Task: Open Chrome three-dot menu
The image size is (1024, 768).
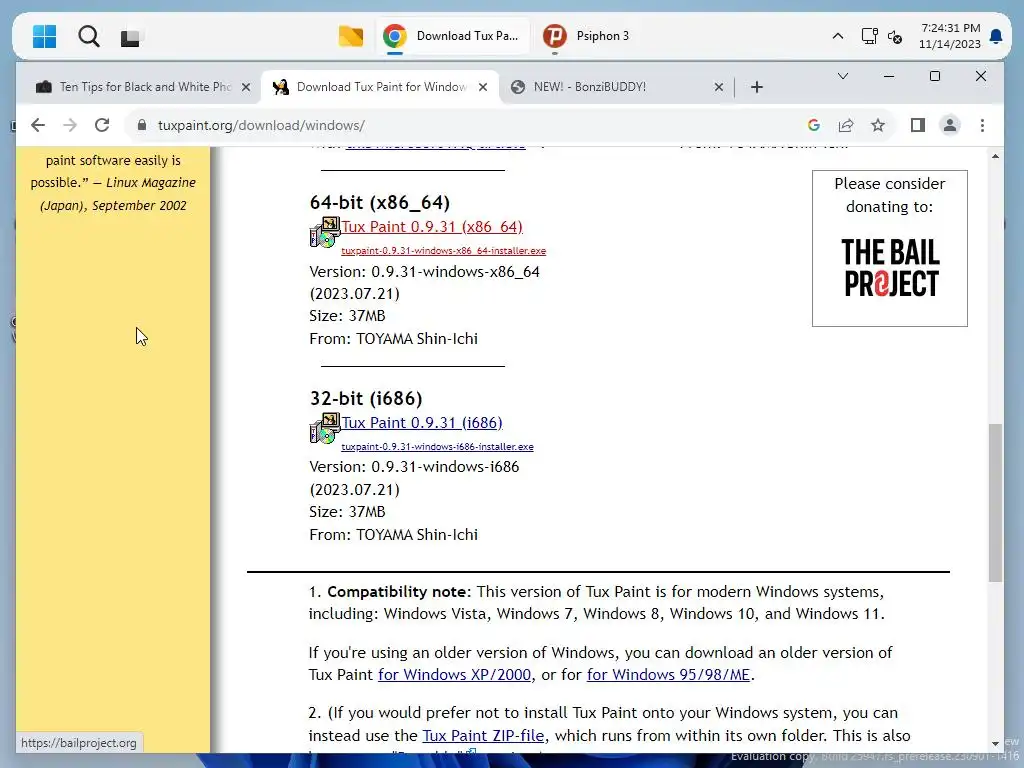Action: (x=982, y=125)
